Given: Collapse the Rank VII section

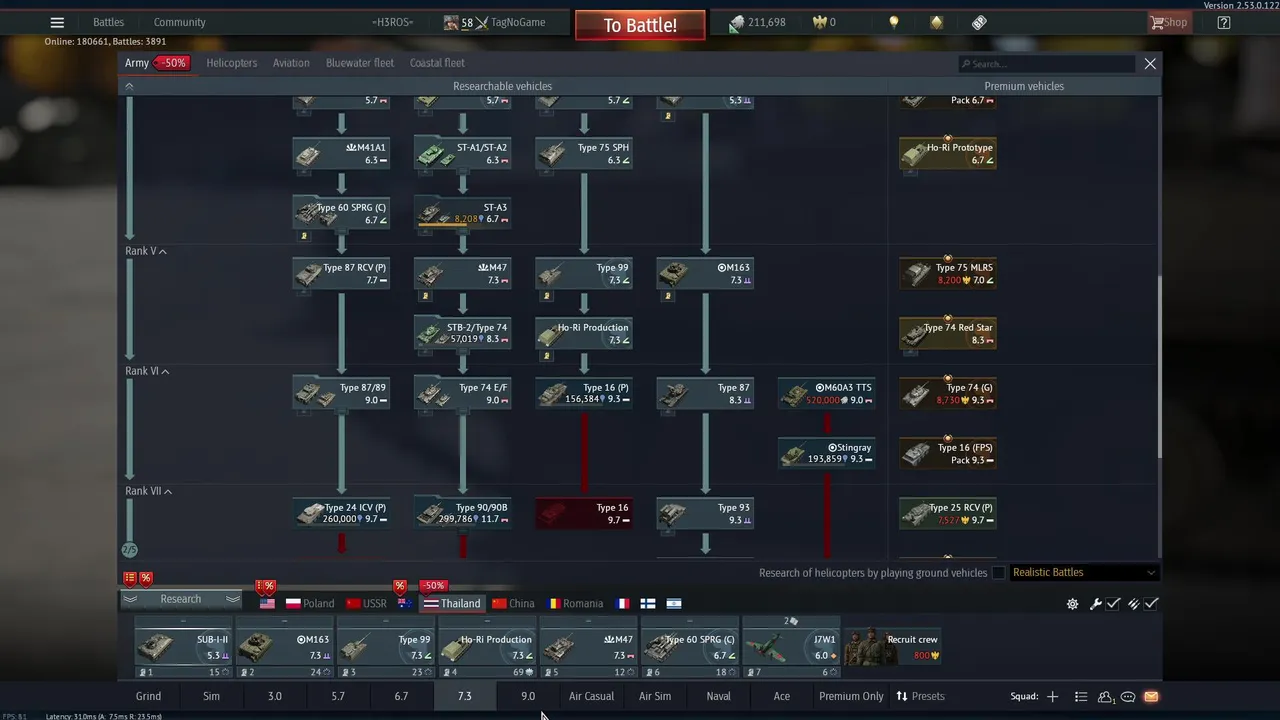Looking at the screenshot, I should [x=149, y=491].
